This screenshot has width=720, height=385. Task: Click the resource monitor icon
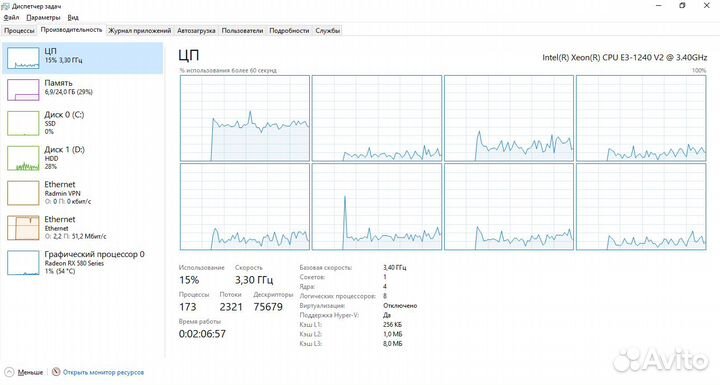[x=56, y=372]
